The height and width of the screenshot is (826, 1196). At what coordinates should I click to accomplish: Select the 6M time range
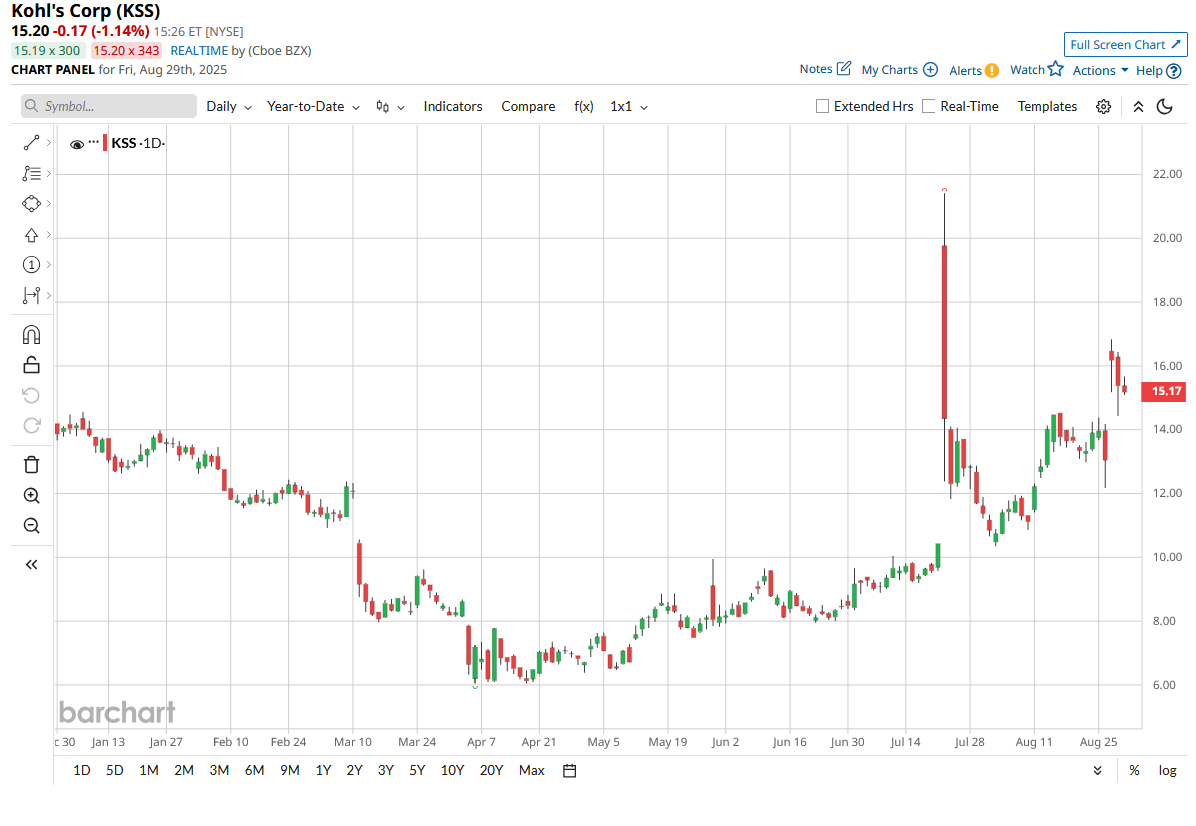point(254,770)
